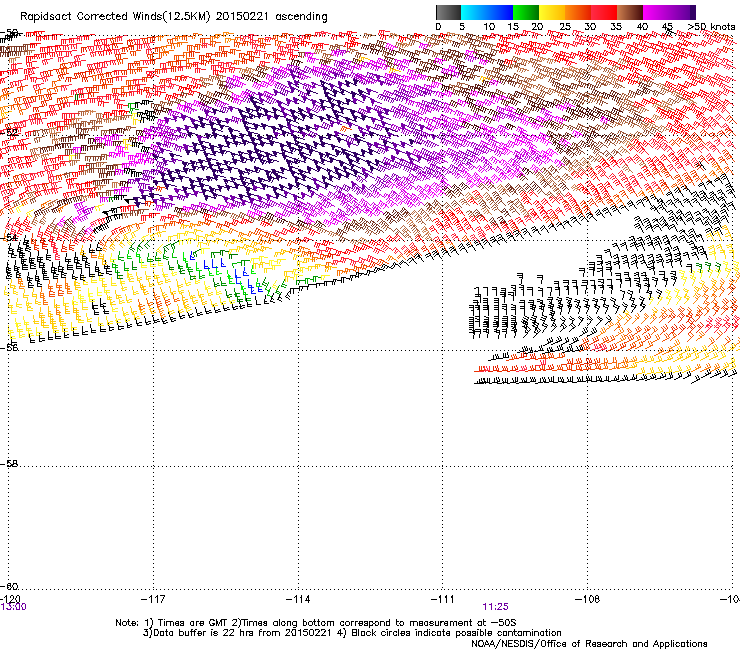Click the purple '11:25' swath time label
Screen dimensions: 740x650
(495, 607)
